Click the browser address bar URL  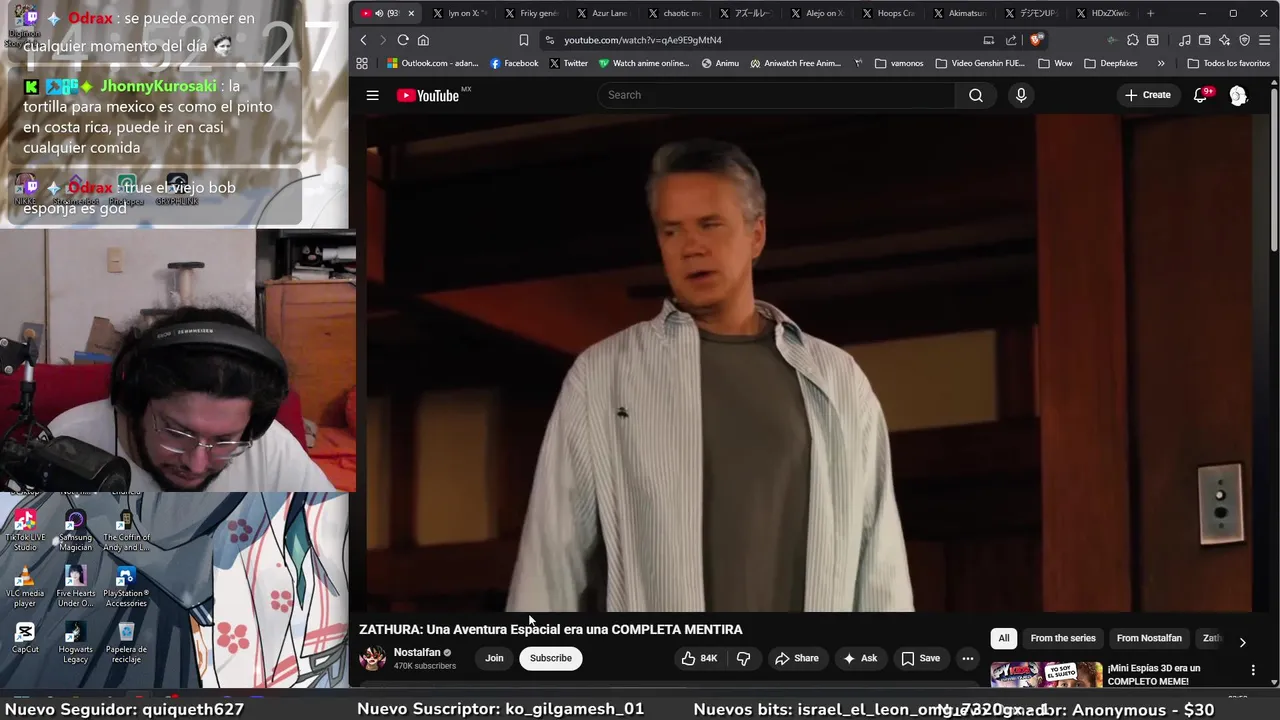(642, 40)
